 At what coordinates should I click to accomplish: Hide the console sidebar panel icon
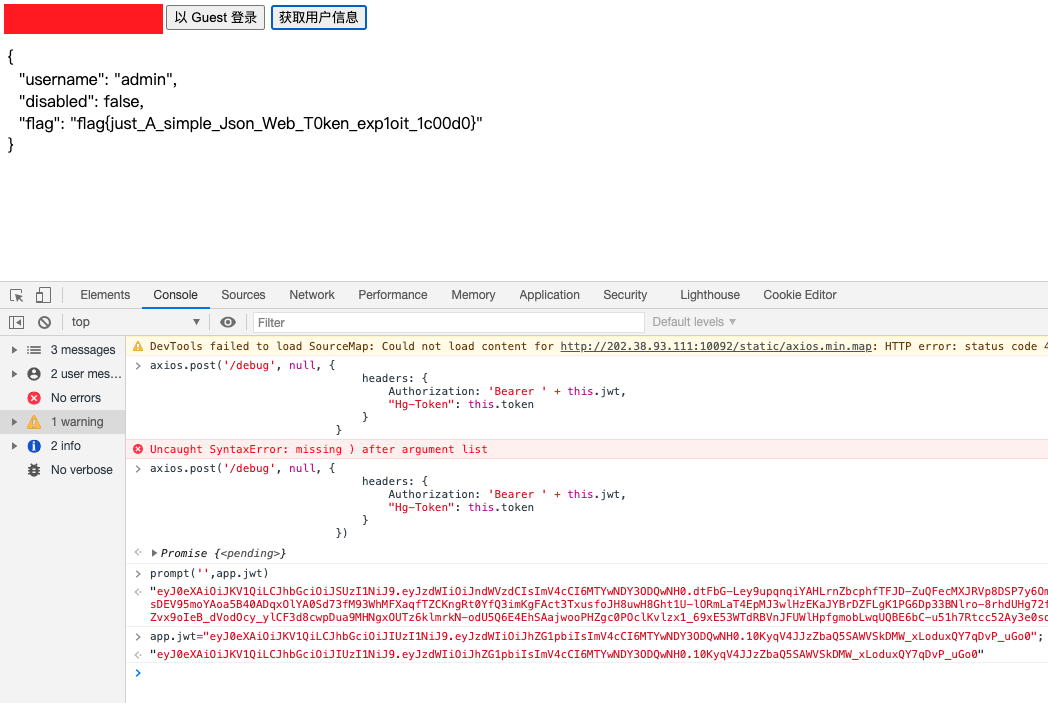pyautogui.click(x=17, y=322)
